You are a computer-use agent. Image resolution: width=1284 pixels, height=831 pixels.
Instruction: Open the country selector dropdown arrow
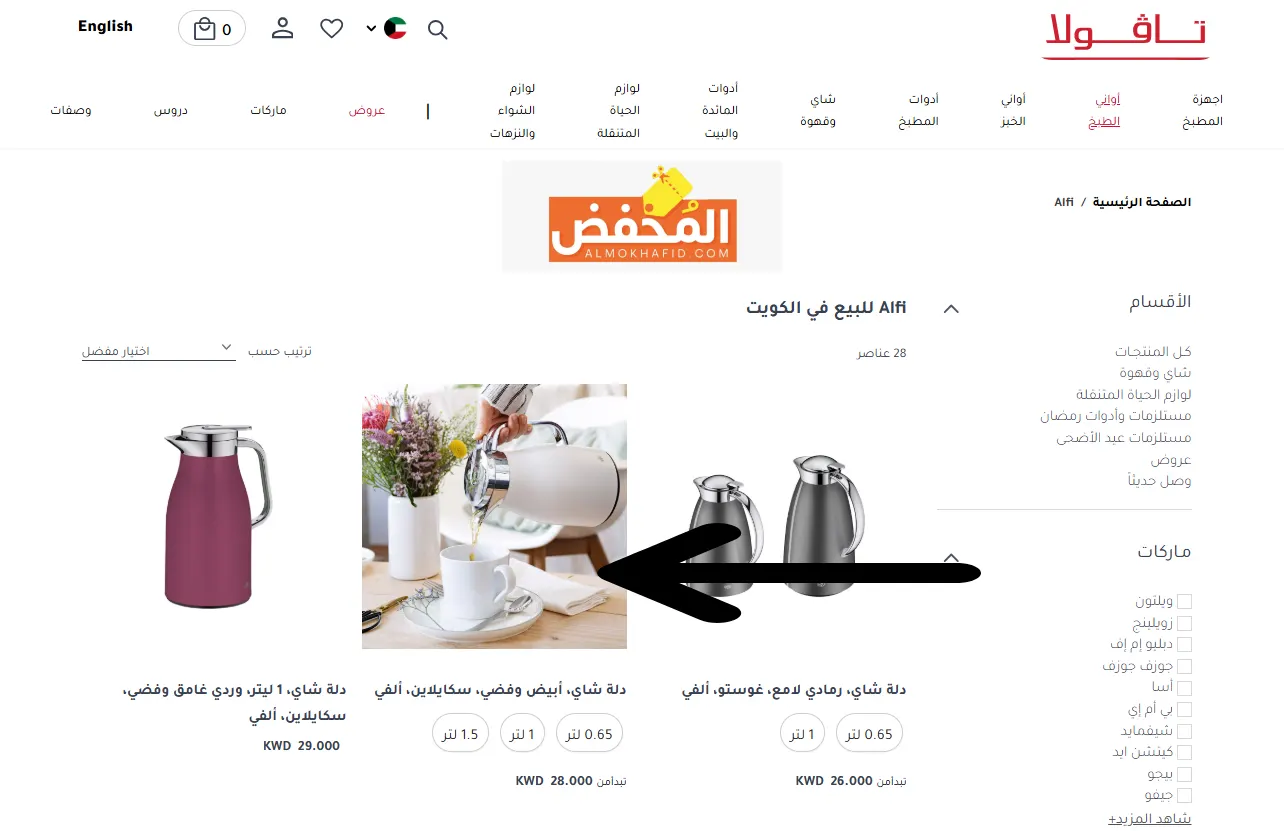[x=371, y=29]
